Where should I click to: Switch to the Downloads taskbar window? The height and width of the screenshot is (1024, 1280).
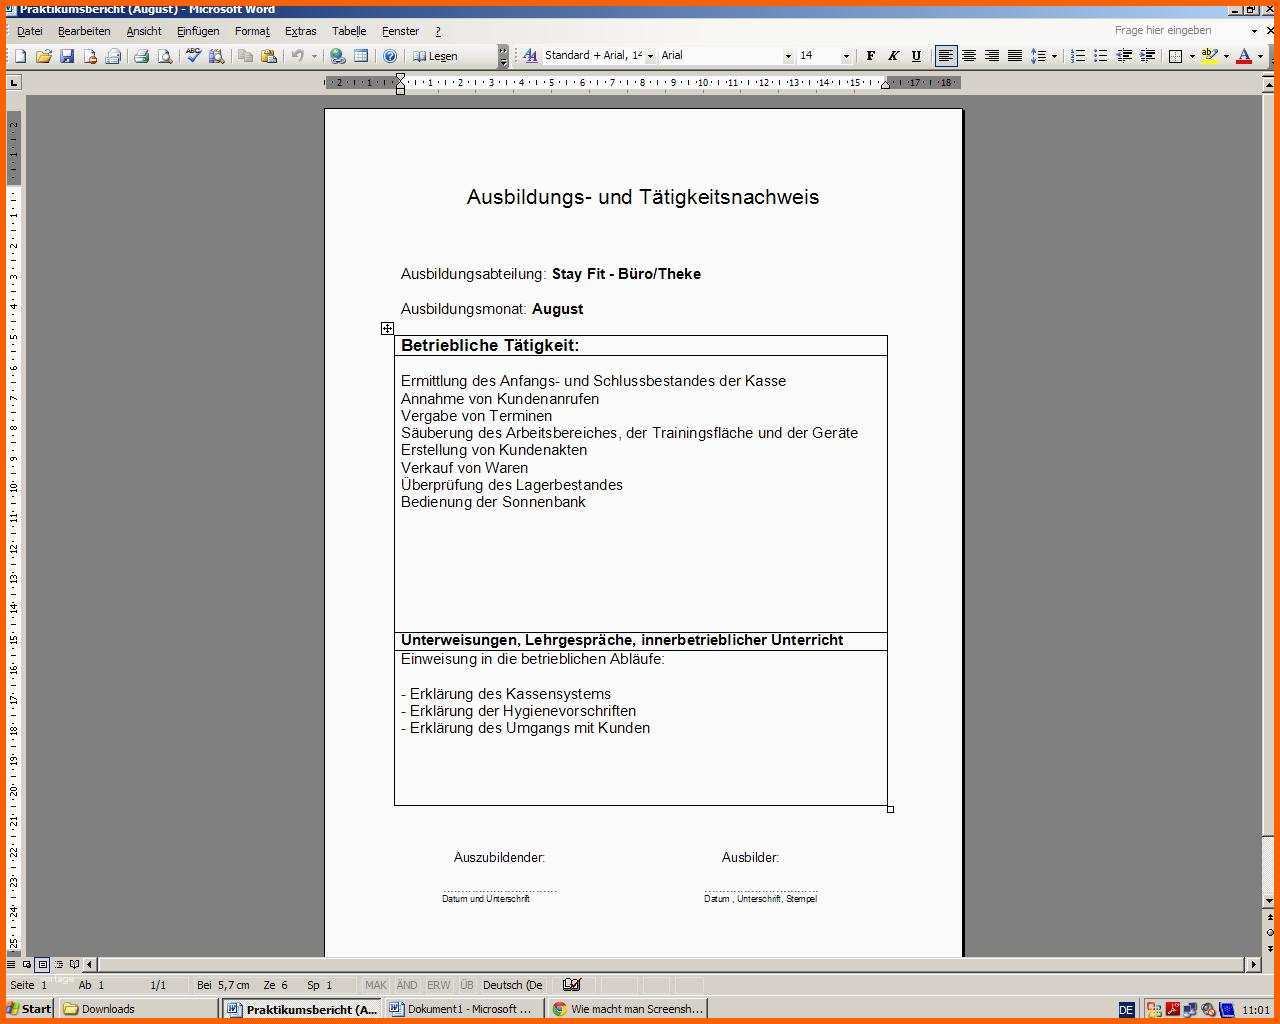tap(137, 1009)
